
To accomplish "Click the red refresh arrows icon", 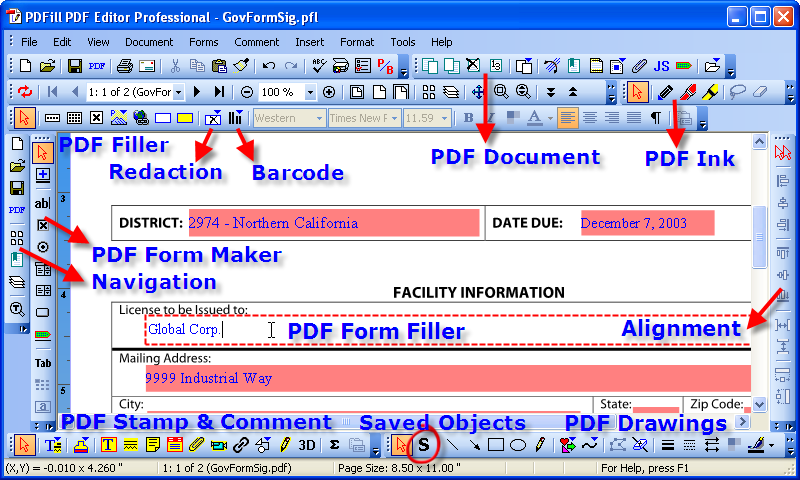I will [25, 92].
